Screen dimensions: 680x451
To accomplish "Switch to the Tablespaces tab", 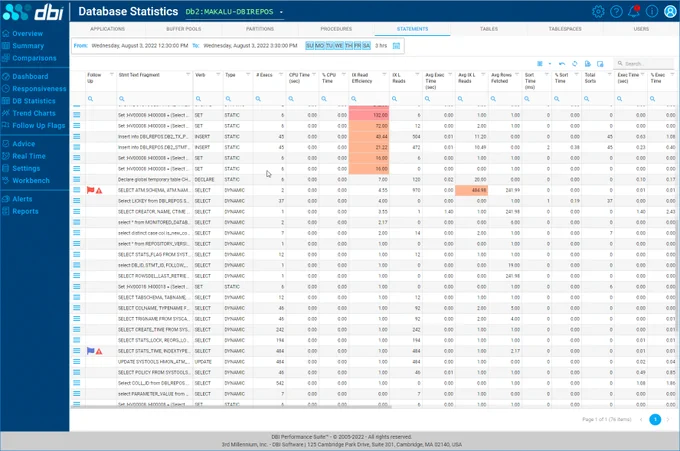I will pos(565,29).
